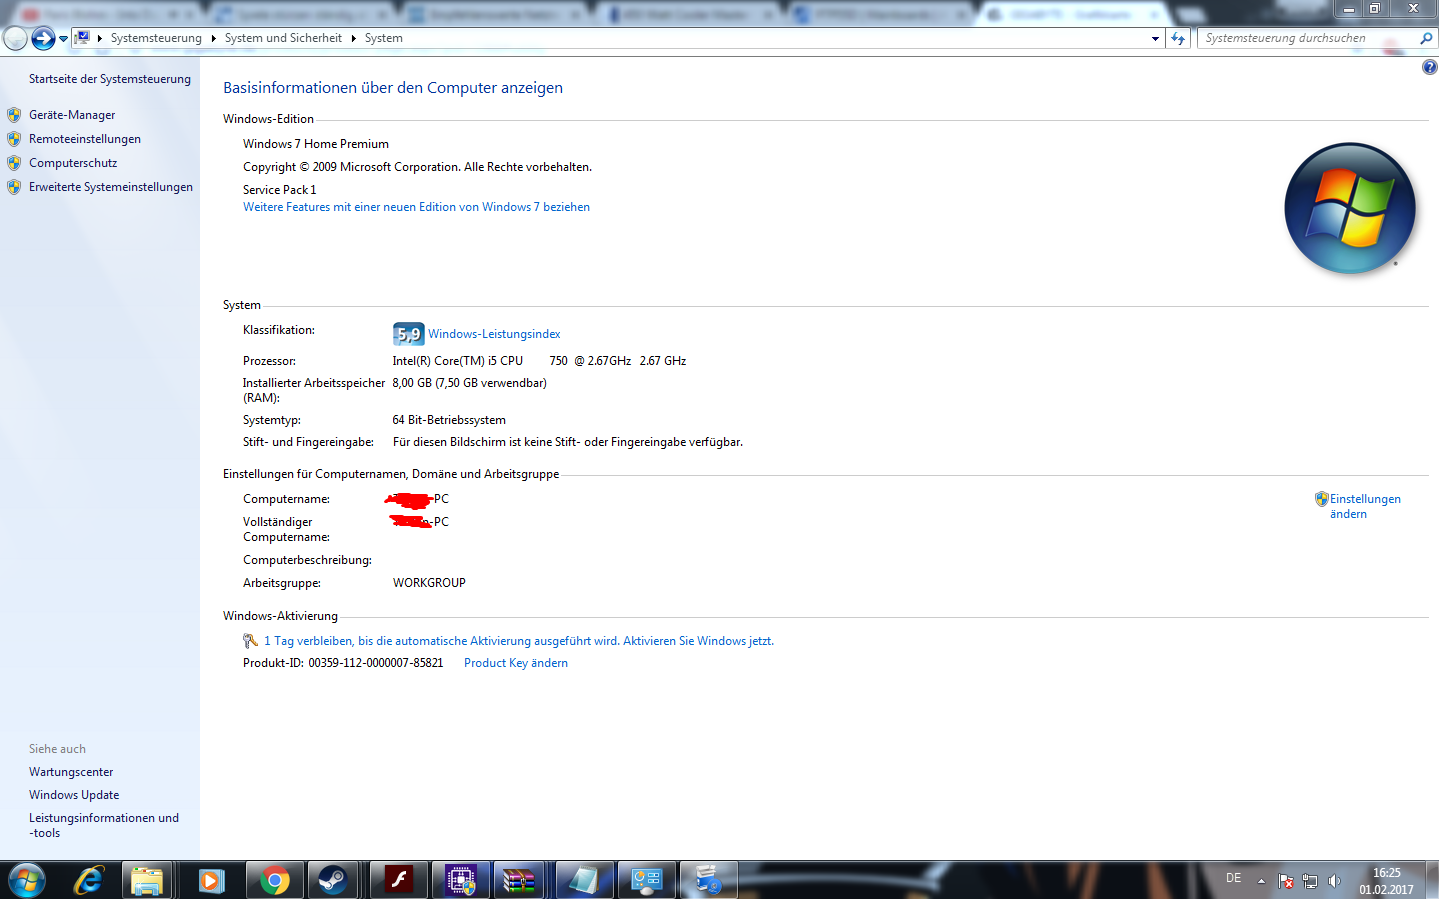The width and height of the screenshot is (1439, 899).
Task: Click Show desktop strip at taskbar end
Action: click(1433, 880)
